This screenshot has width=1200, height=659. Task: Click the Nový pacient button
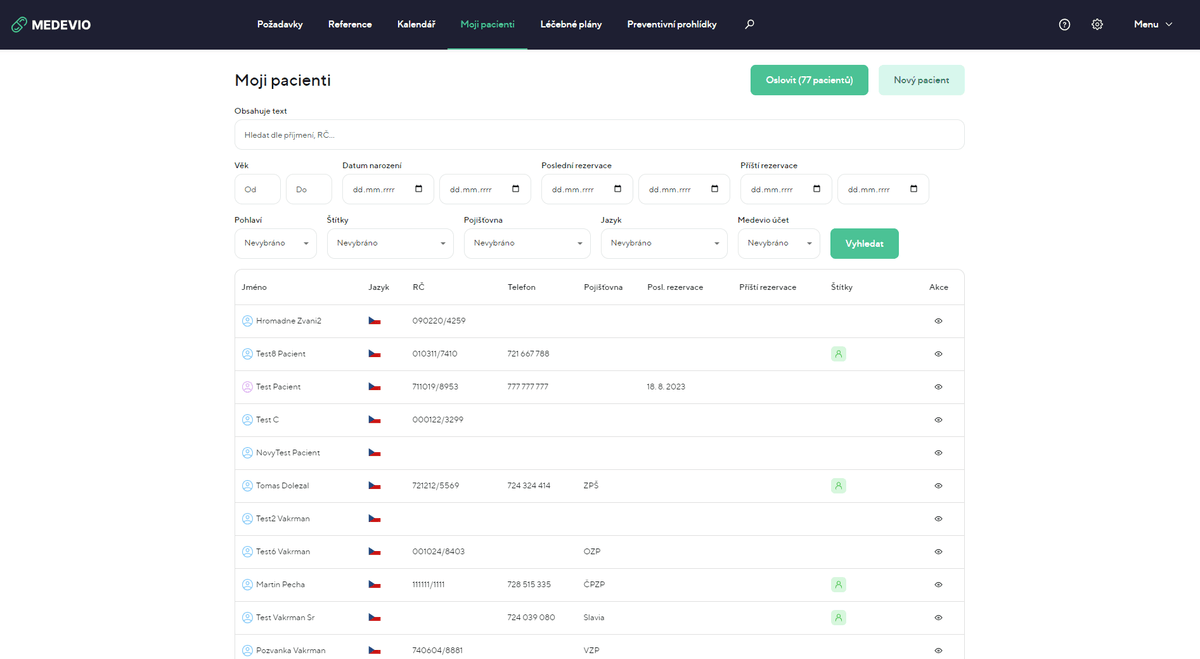pyautogui.click(x=921, y=80)
